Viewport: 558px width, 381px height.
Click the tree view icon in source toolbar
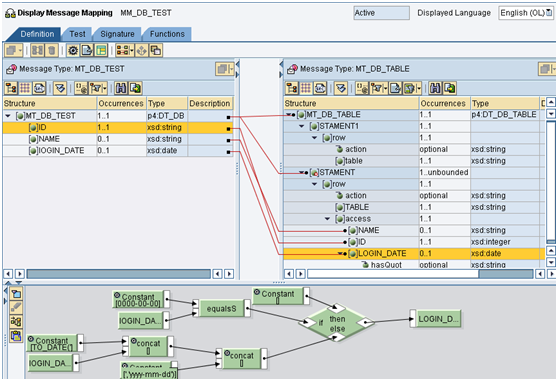[x=11, y=88]
